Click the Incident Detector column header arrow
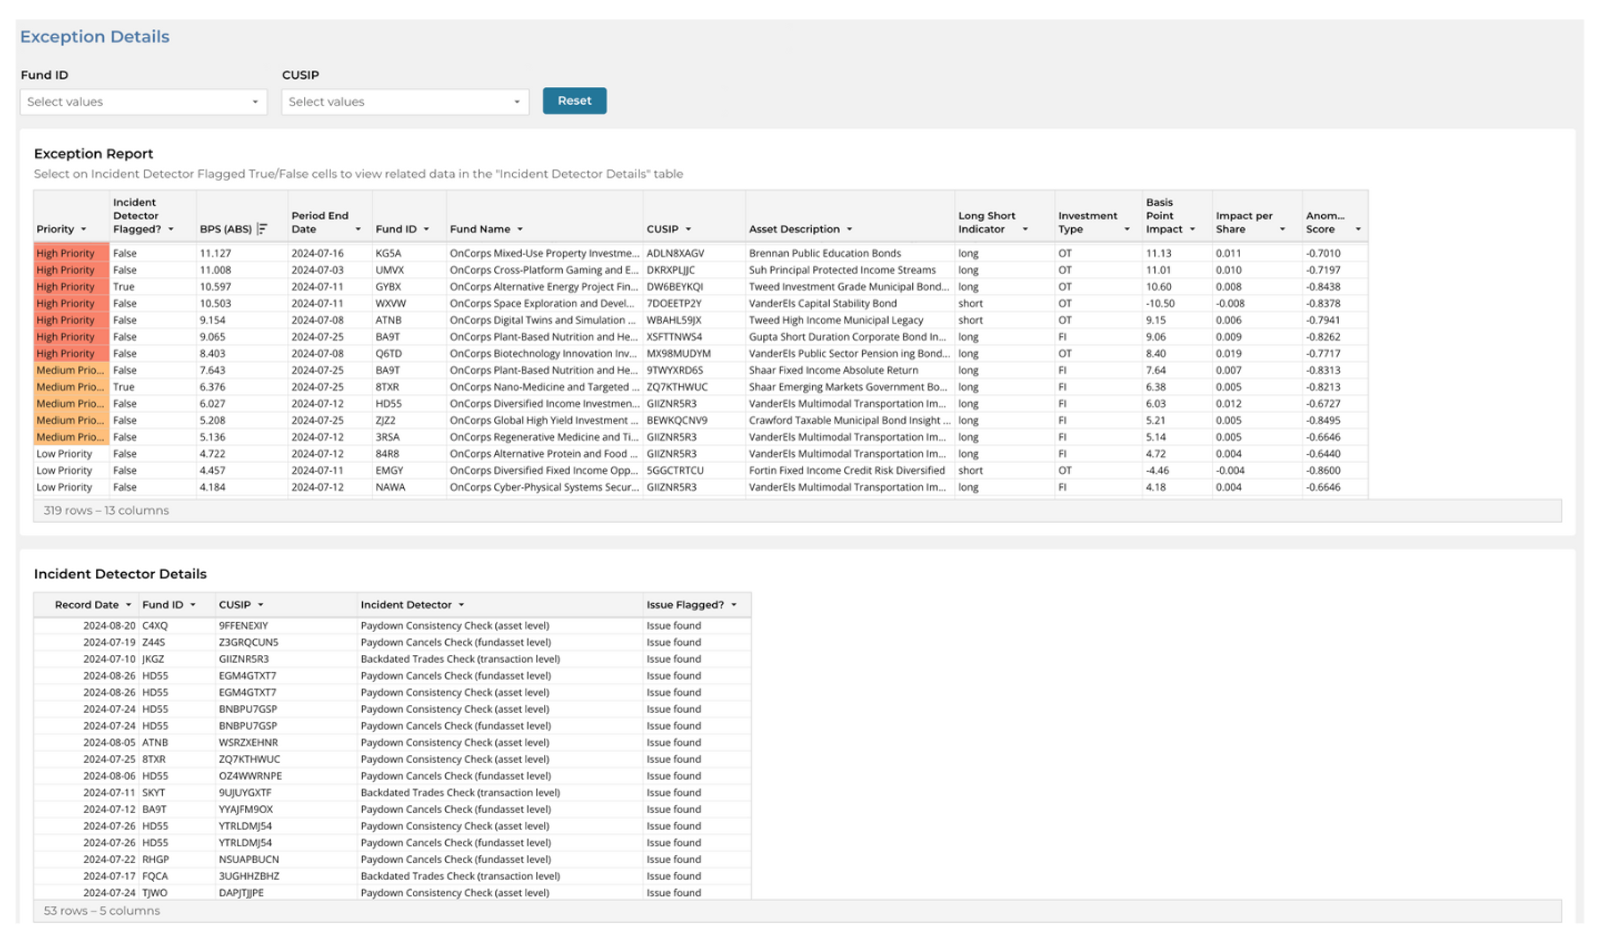 461,605
